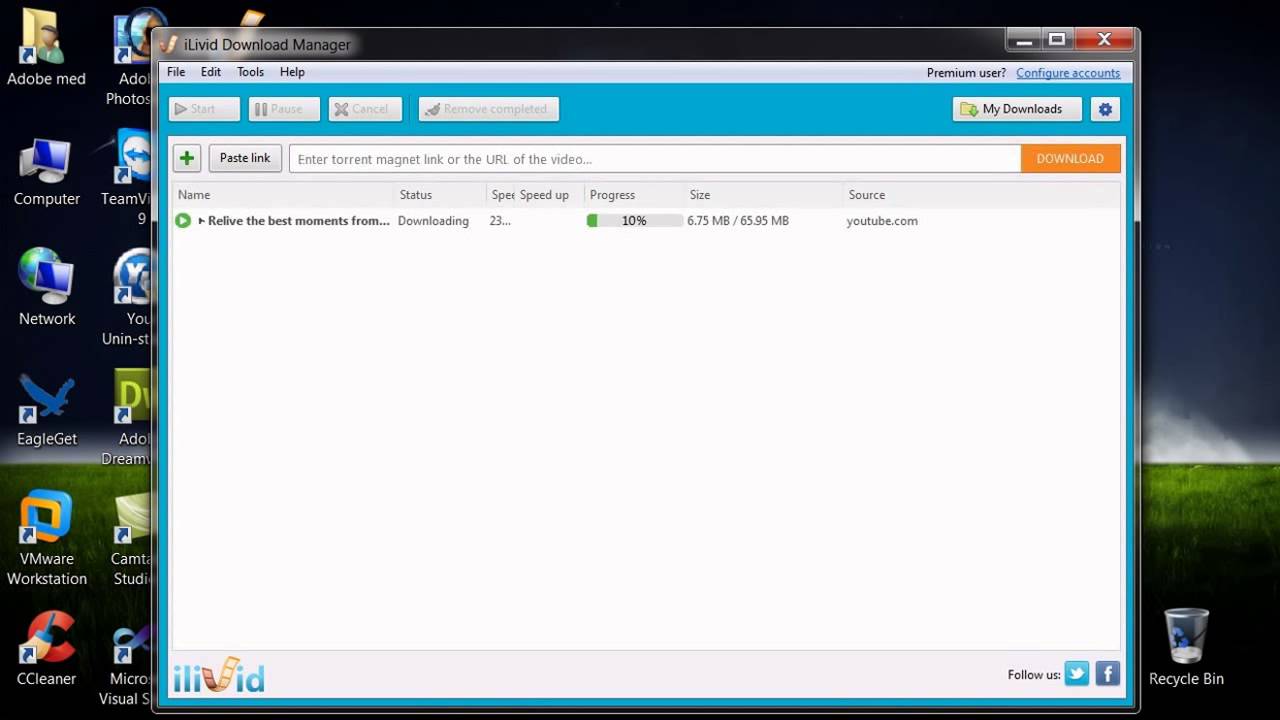1280x720 pixels.
Task: Open the Help menu
Action: coord(292,72)
